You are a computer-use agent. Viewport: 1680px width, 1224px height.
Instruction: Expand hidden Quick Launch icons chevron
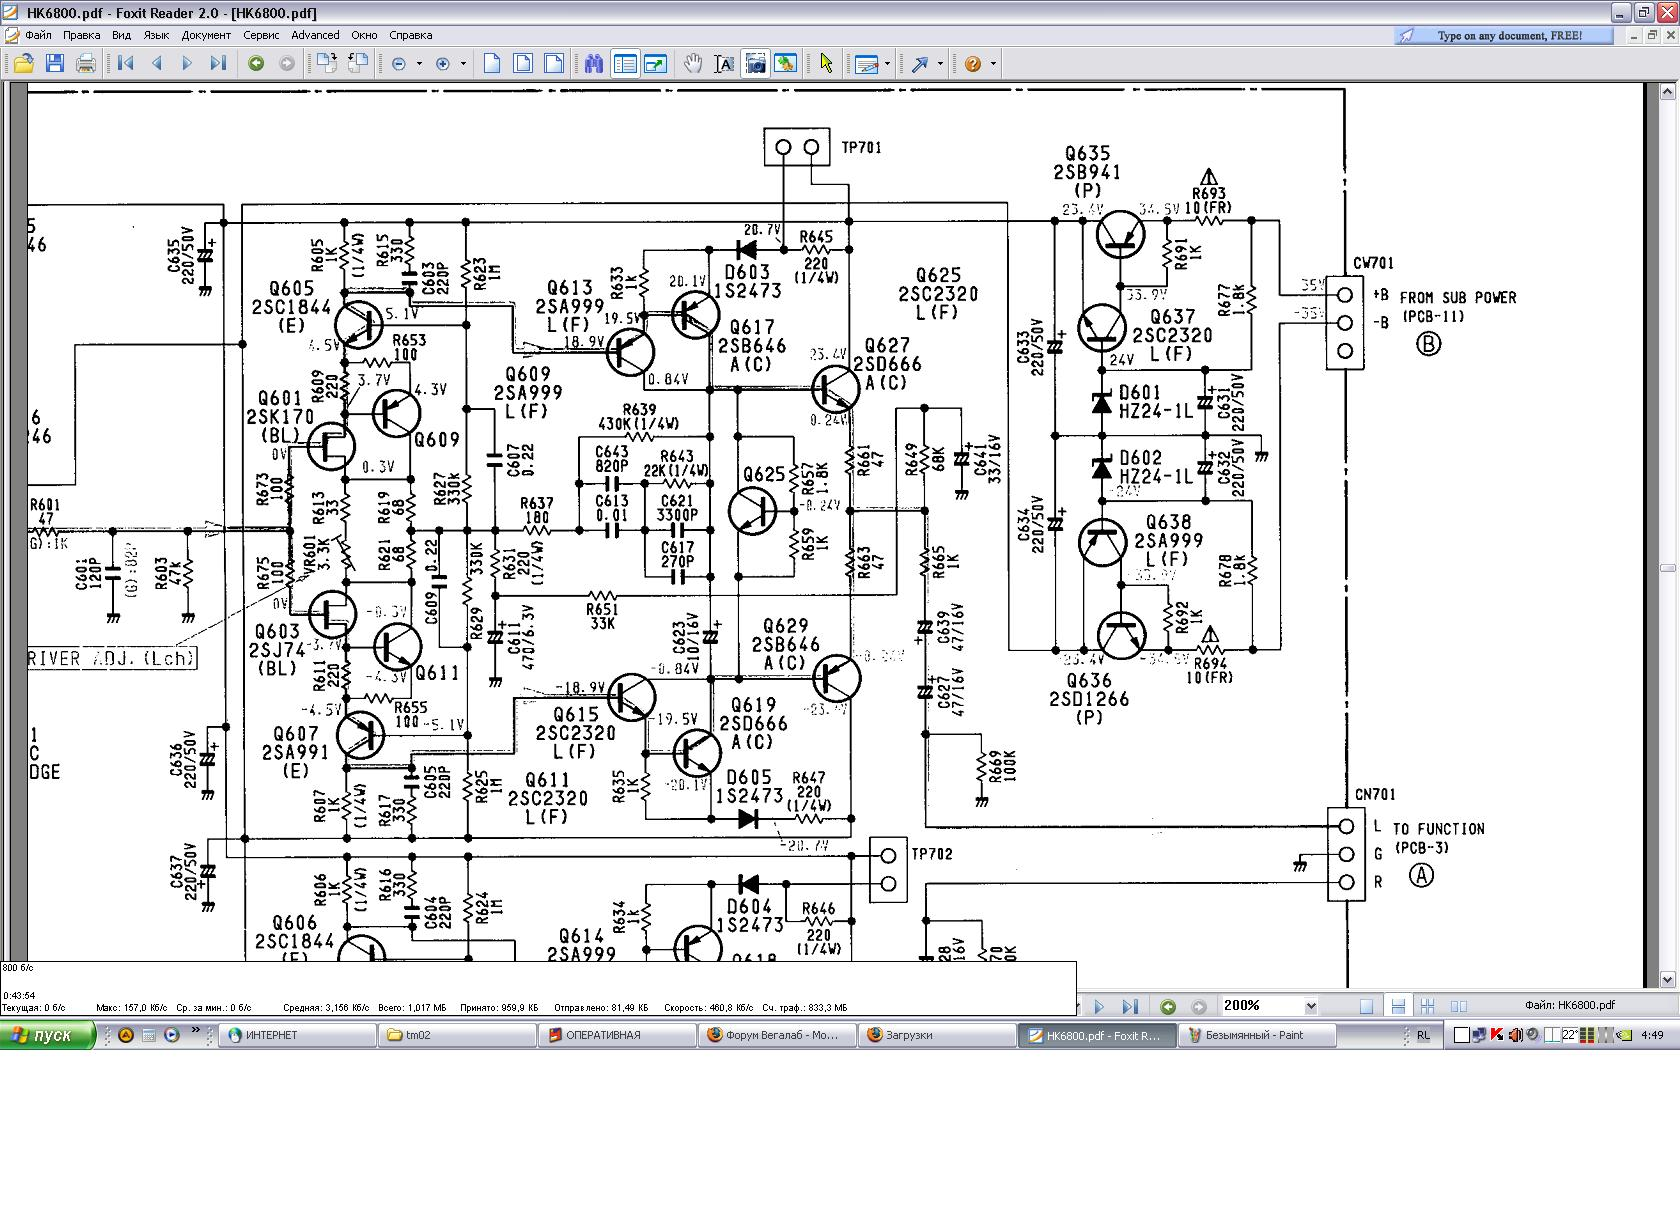[x=195, y=1030]
